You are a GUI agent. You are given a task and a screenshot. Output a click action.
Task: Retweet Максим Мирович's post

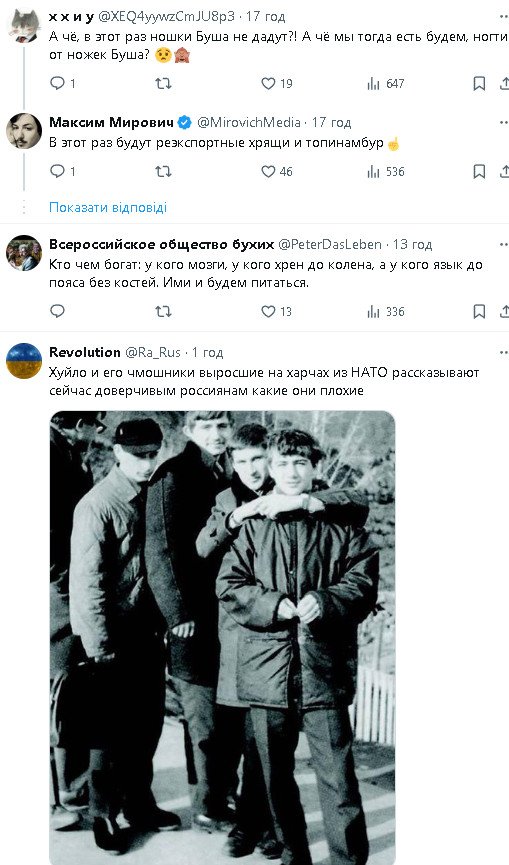coord(163,172)
